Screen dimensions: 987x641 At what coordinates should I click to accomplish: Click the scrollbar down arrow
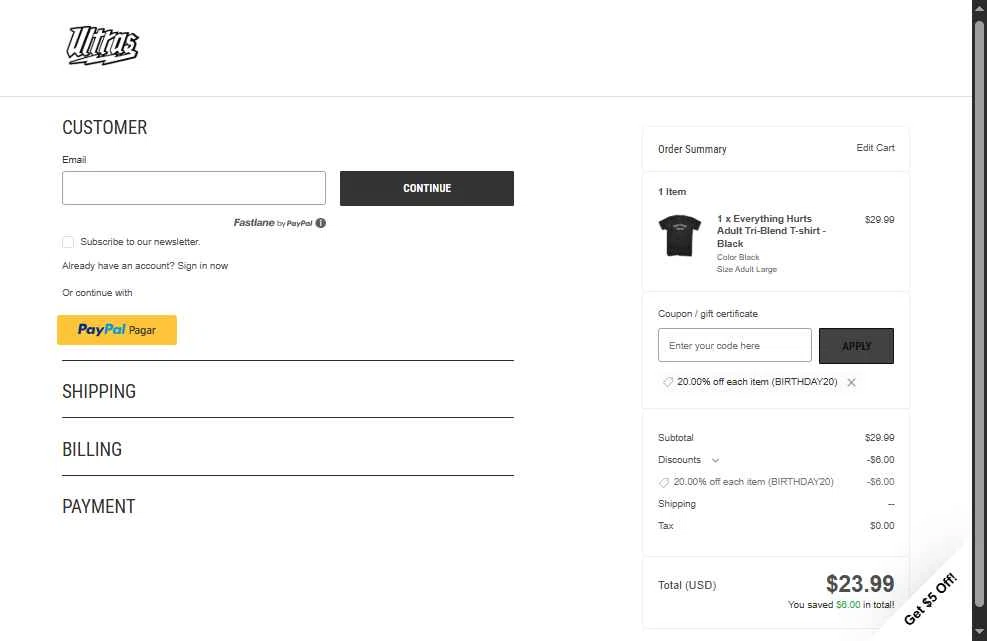pos(979,632)
